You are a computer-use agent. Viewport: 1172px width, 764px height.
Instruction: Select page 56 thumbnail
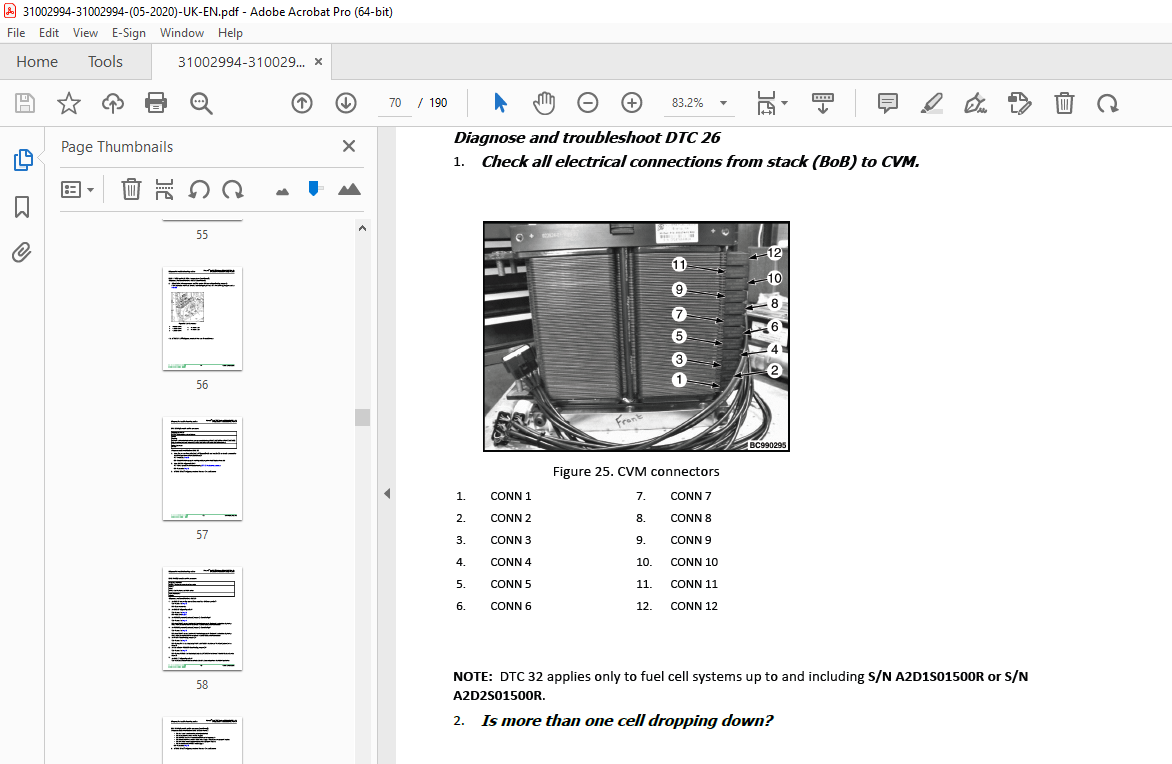(x=203, y=318)
